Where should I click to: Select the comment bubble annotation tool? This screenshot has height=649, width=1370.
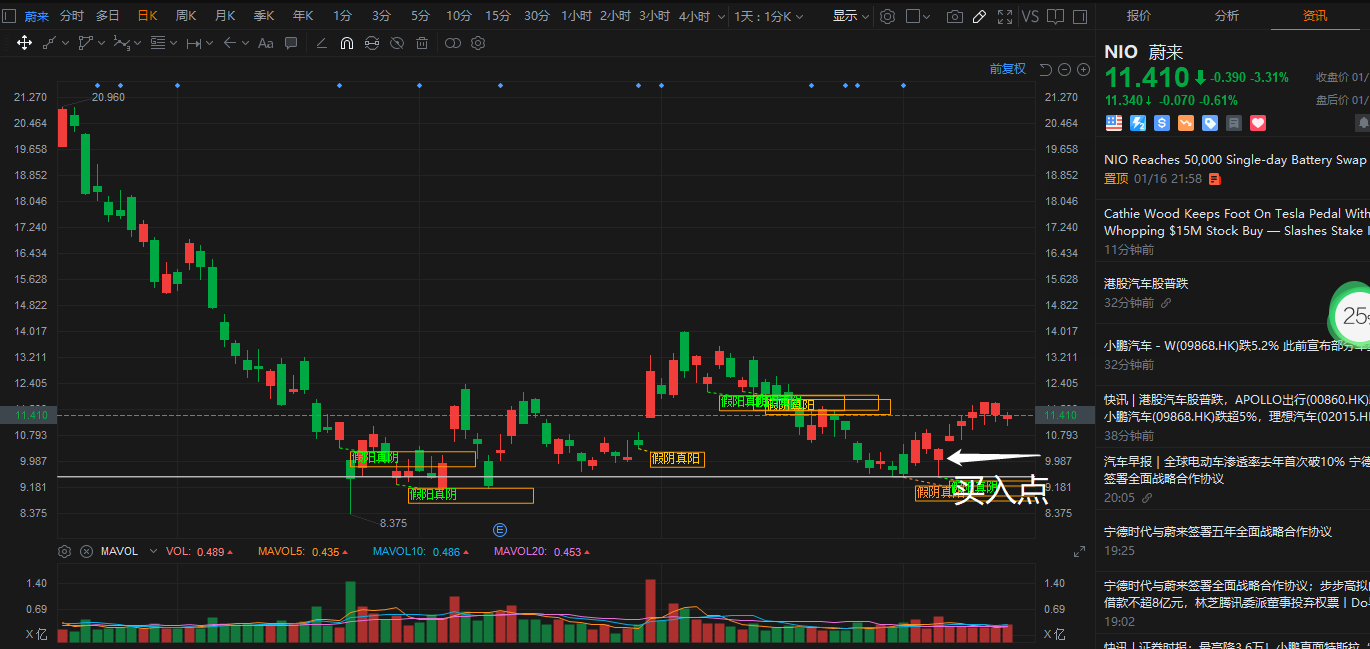click(291, 43)
